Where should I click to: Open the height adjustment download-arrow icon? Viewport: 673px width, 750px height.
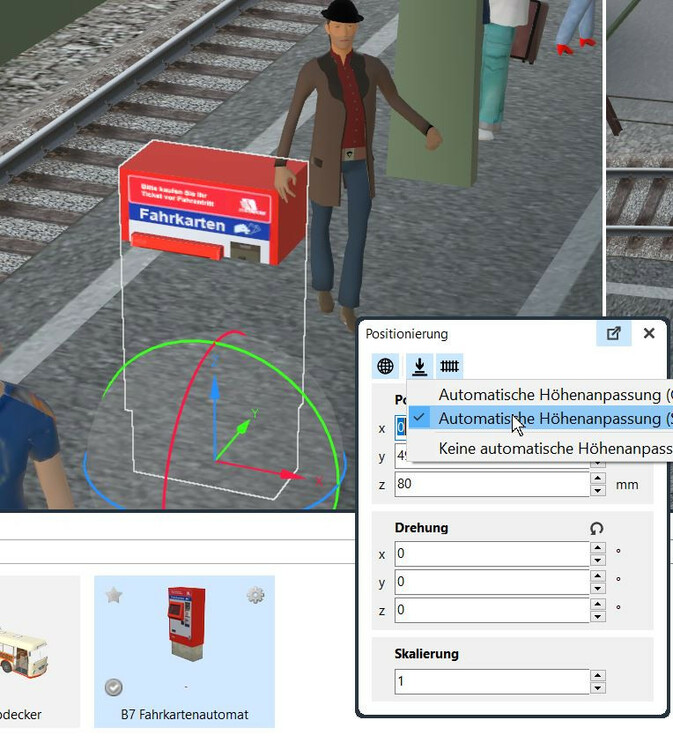(419, 366)
